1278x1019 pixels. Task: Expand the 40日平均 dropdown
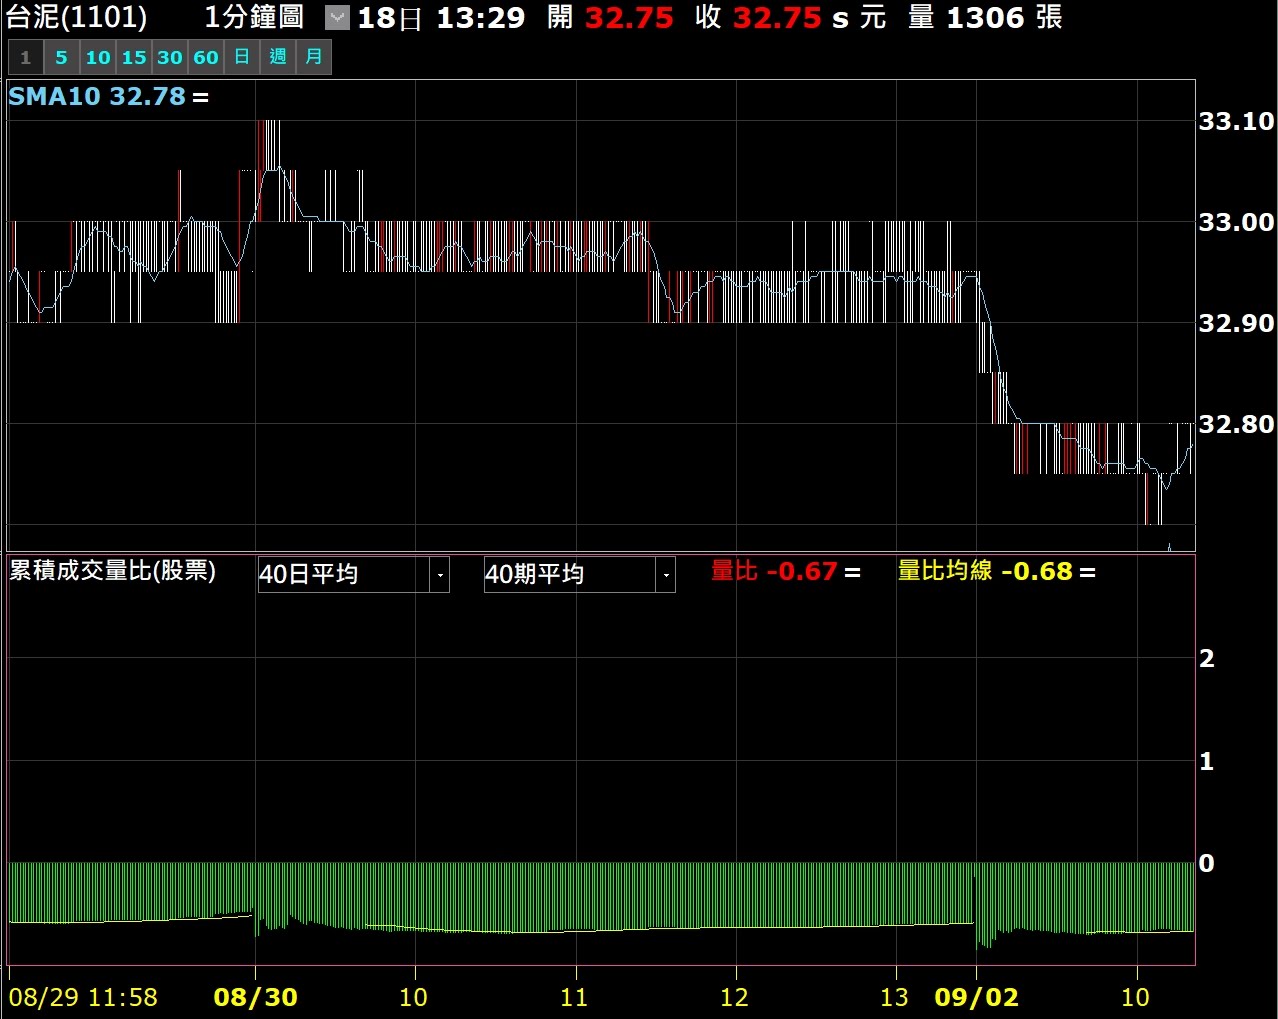[439, 575]
